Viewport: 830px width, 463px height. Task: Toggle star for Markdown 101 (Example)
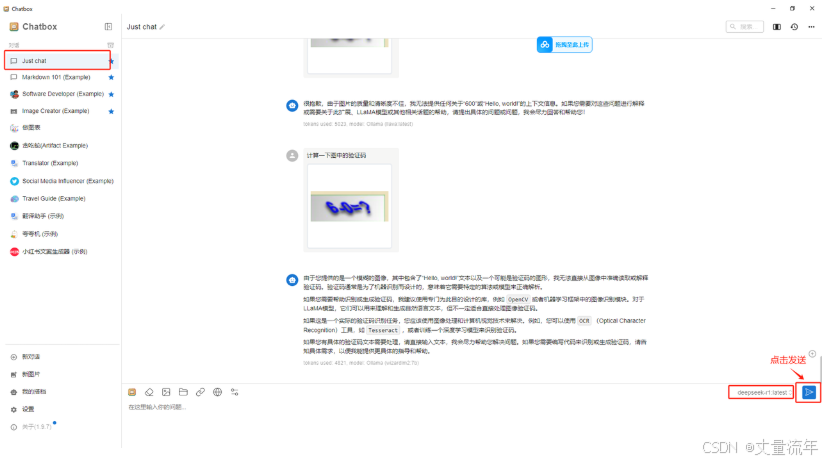[111, 77]
